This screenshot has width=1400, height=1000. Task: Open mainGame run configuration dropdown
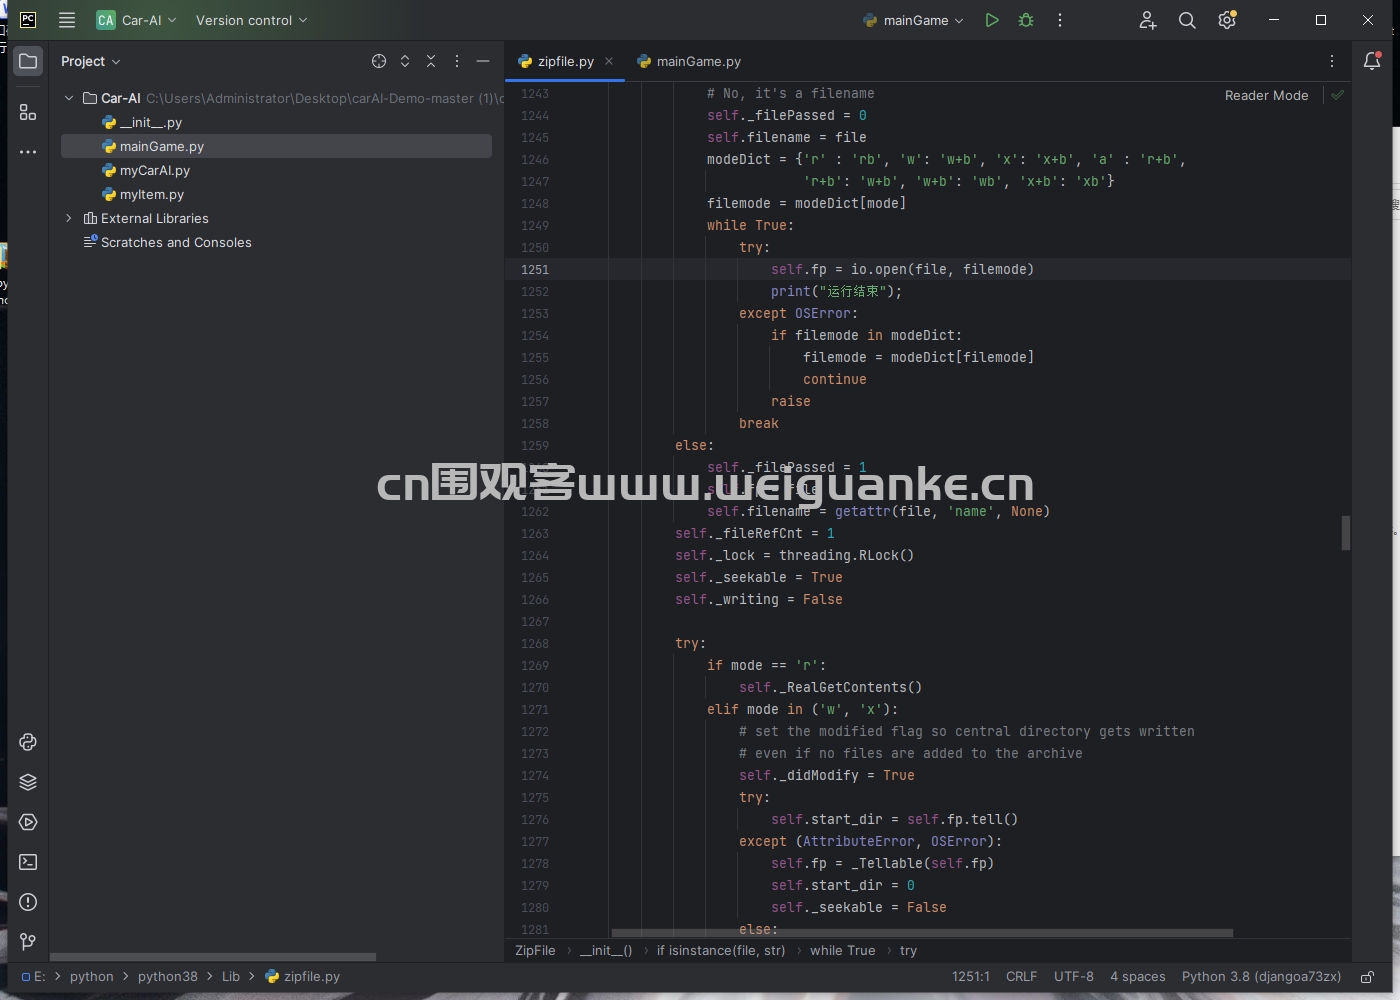[x=914, y=20]
